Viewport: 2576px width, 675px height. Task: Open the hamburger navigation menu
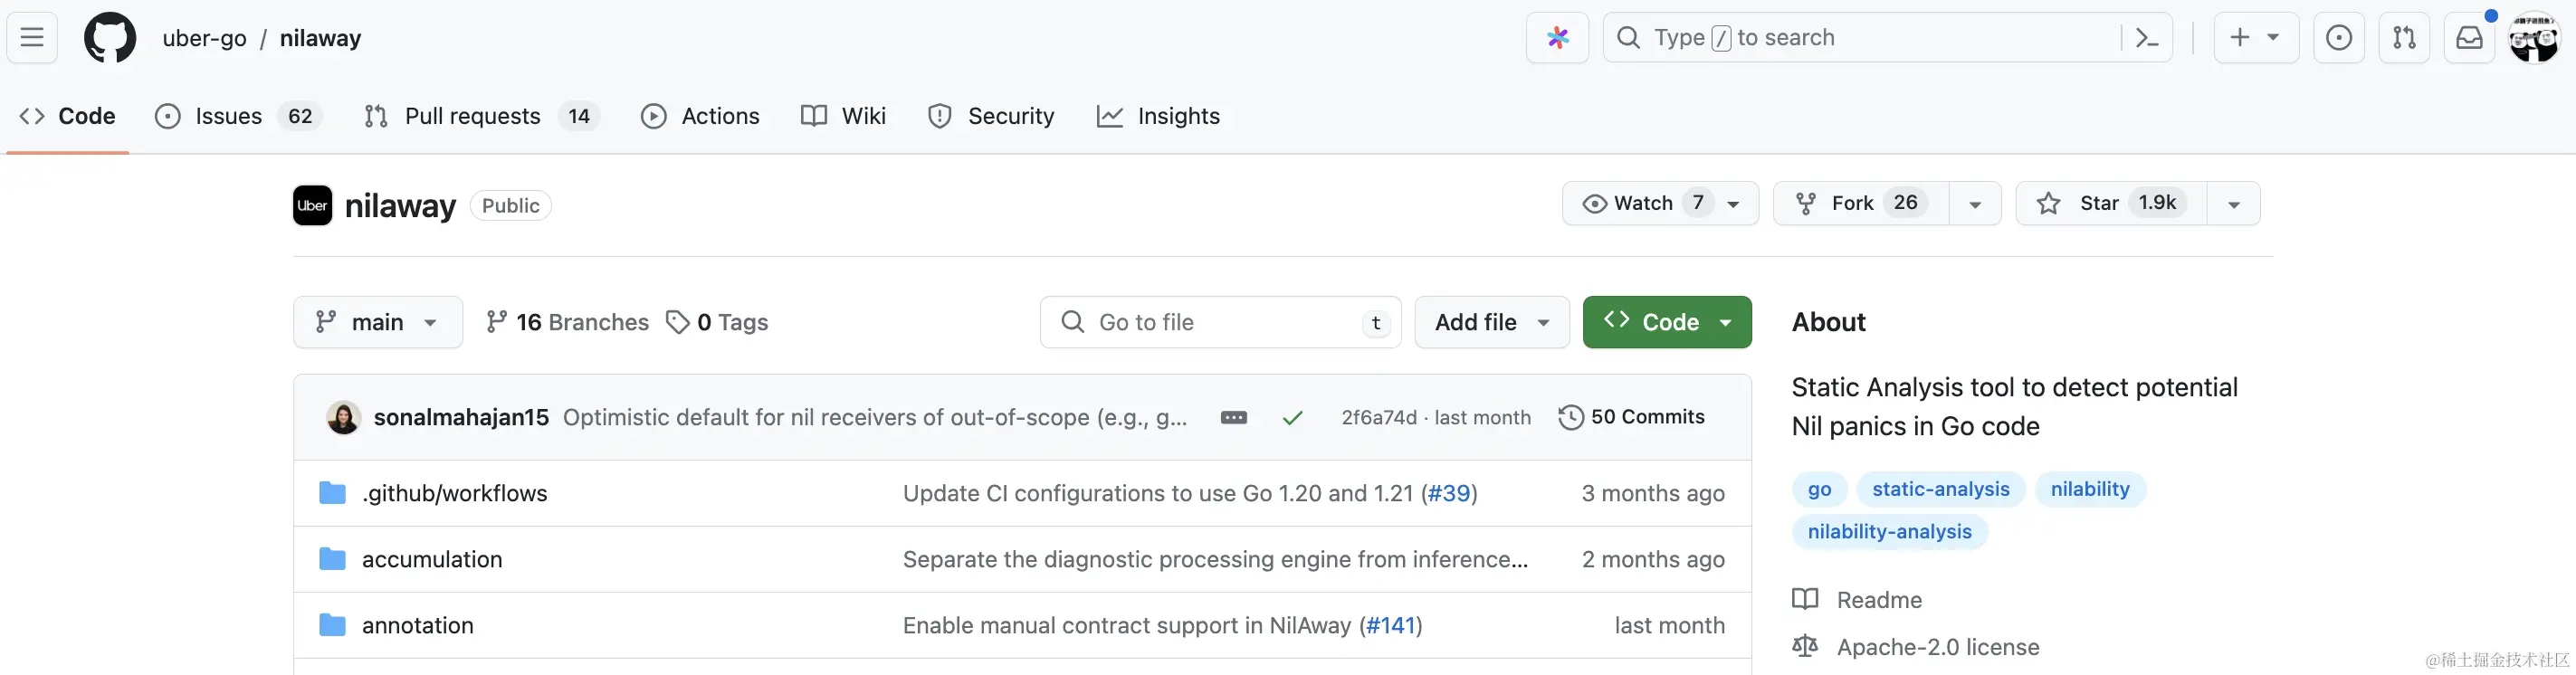point(32,38)
